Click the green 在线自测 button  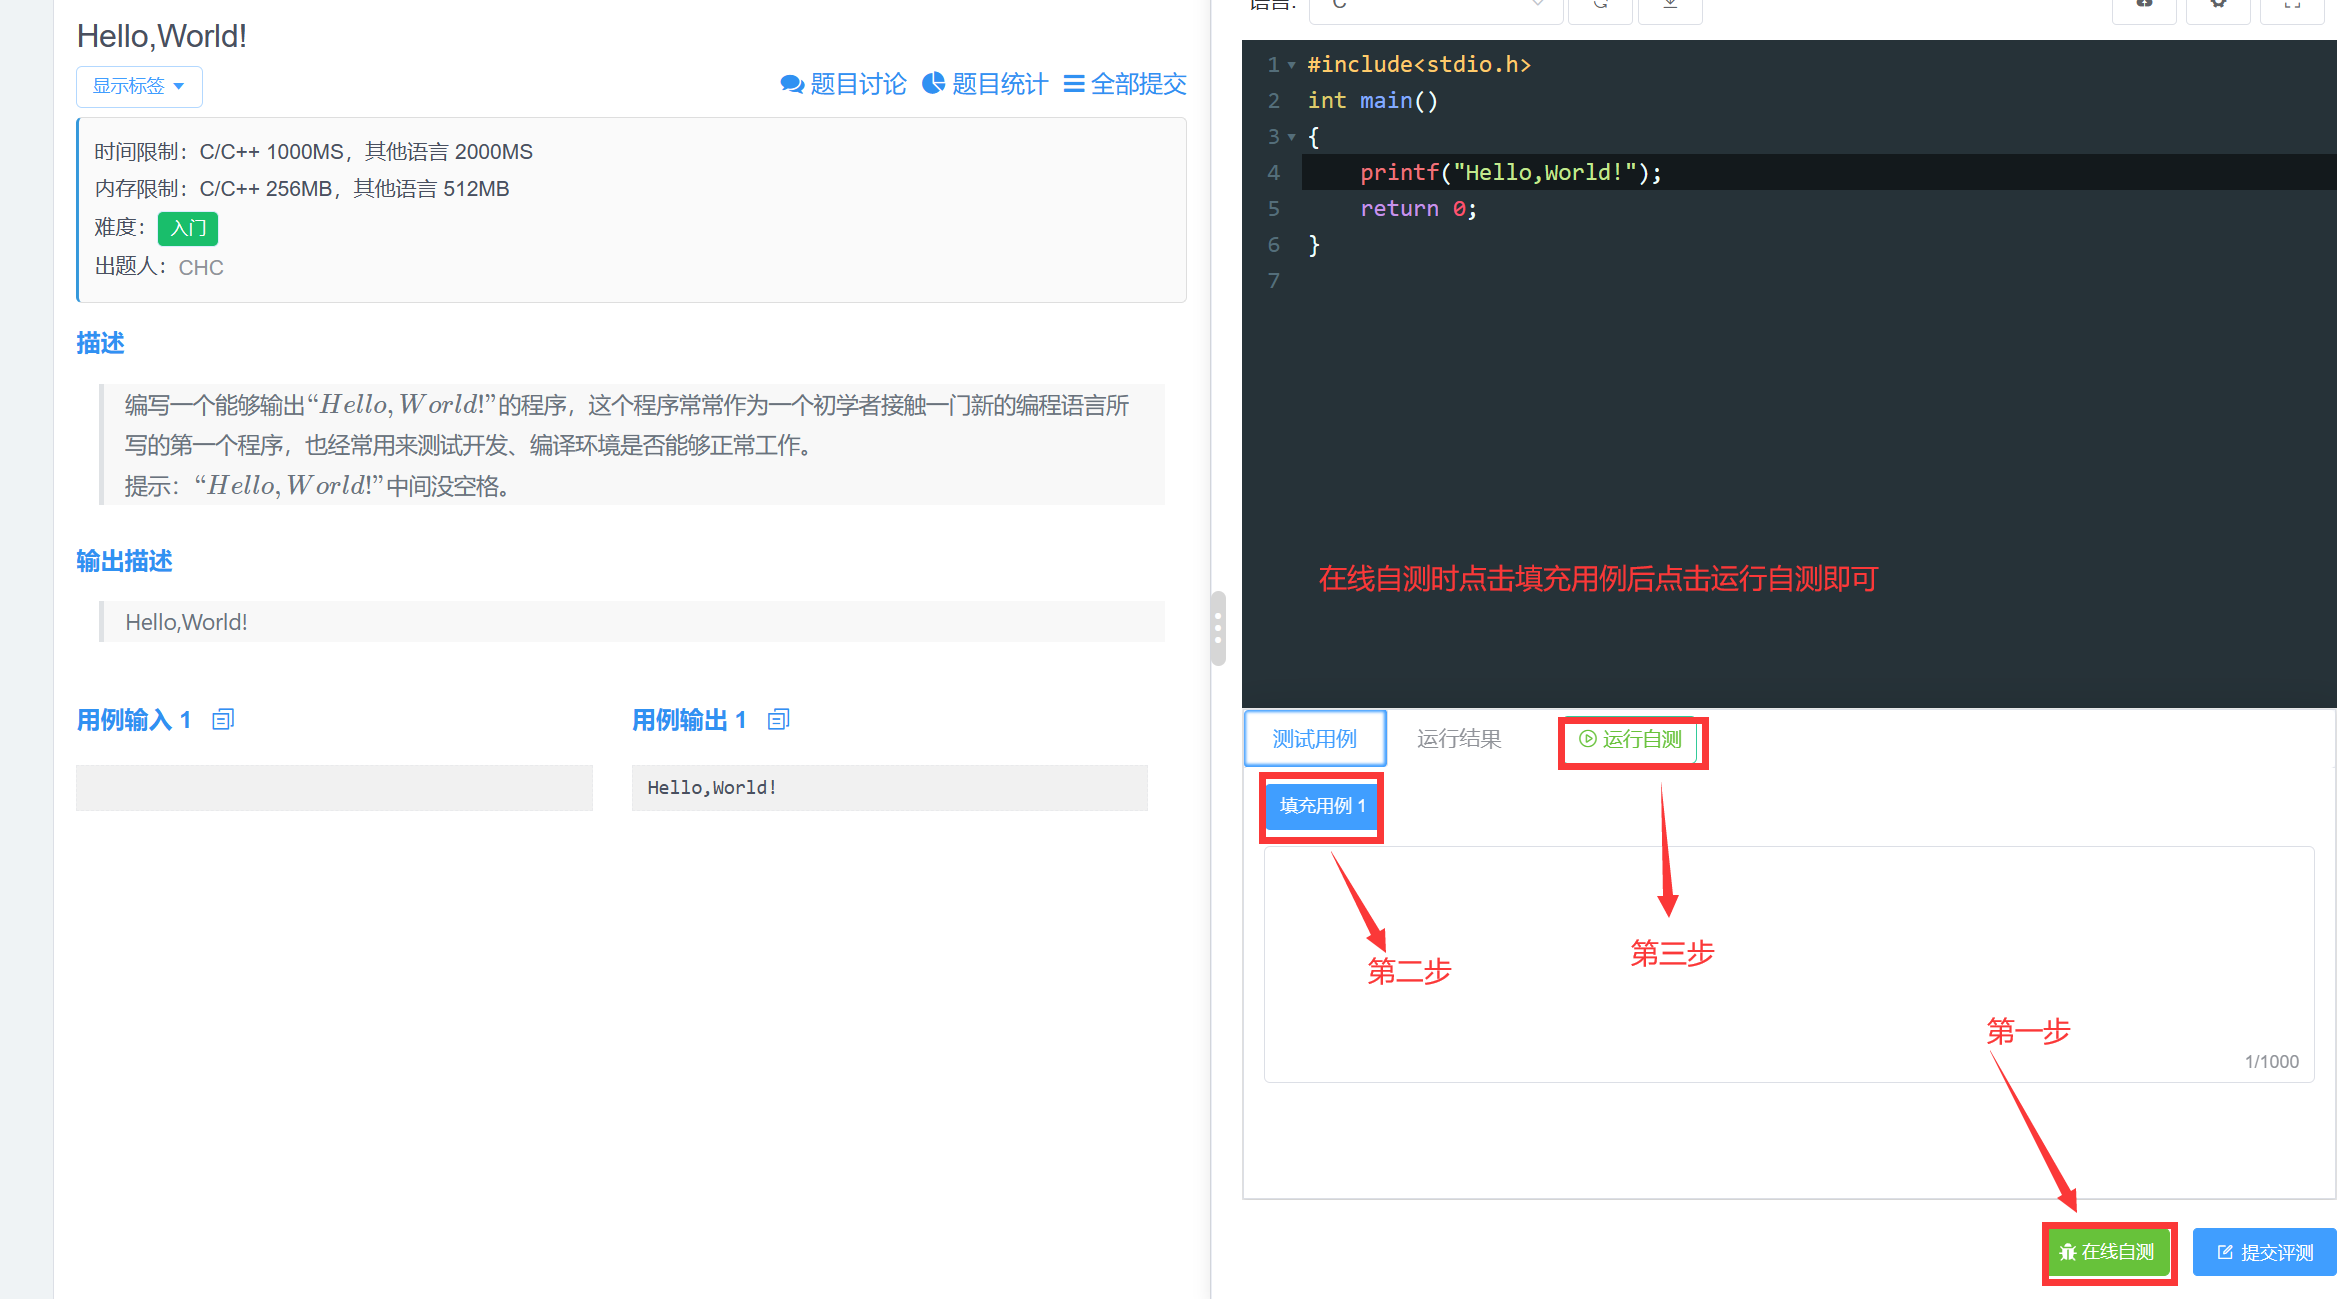coord(2108,1252)
